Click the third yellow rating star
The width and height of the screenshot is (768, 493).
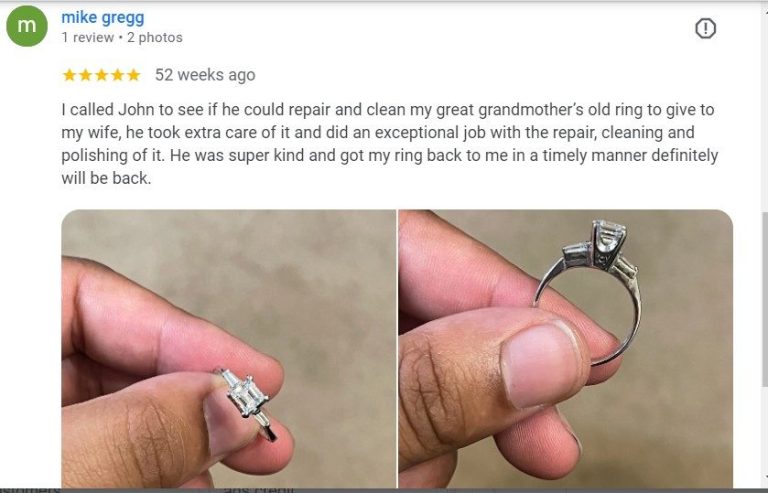click(x=101, y=75)
